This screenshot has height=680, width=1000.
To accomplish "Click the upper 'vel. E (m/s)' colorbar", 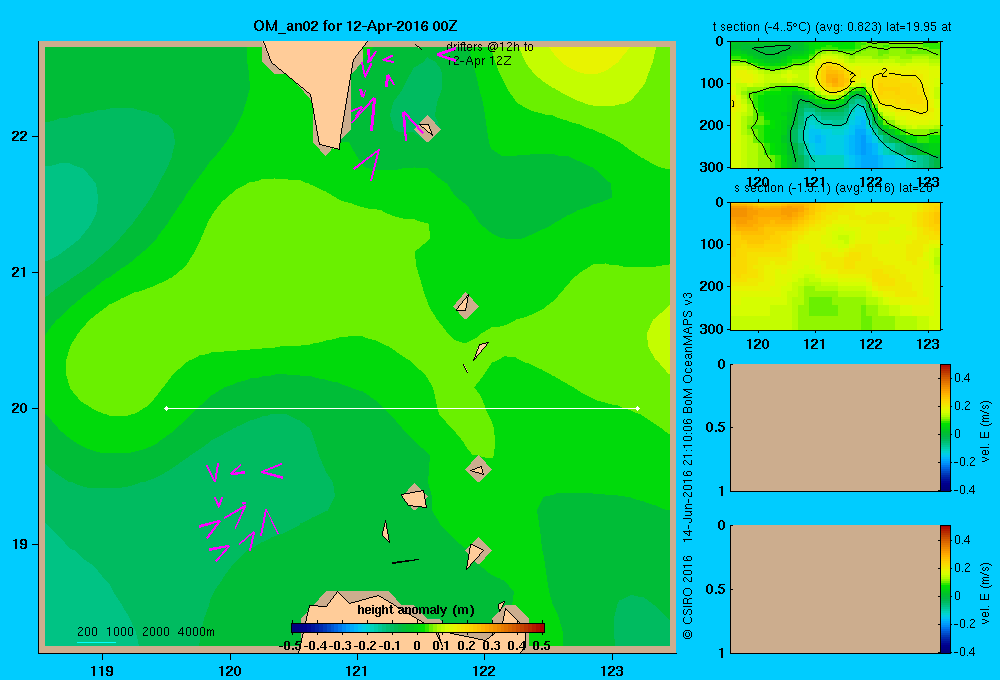I will (945, 427).
